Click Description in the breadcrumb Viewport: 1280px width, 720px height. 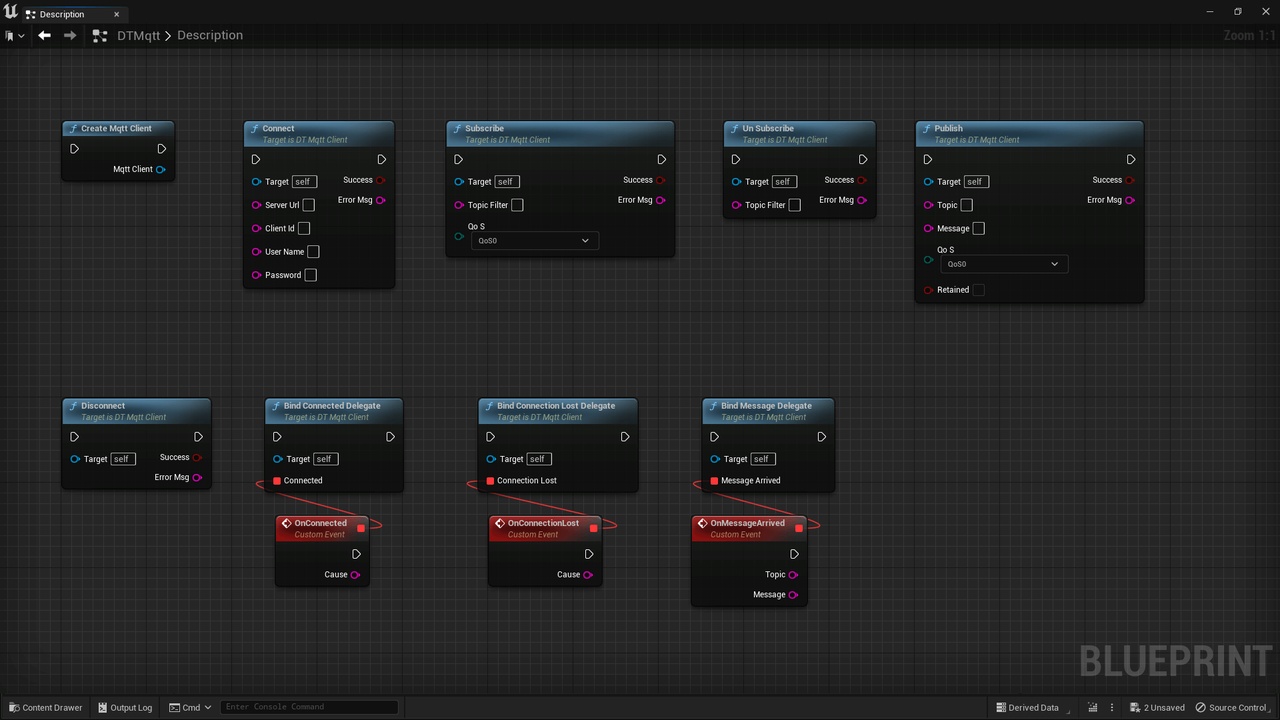(210, 35)
